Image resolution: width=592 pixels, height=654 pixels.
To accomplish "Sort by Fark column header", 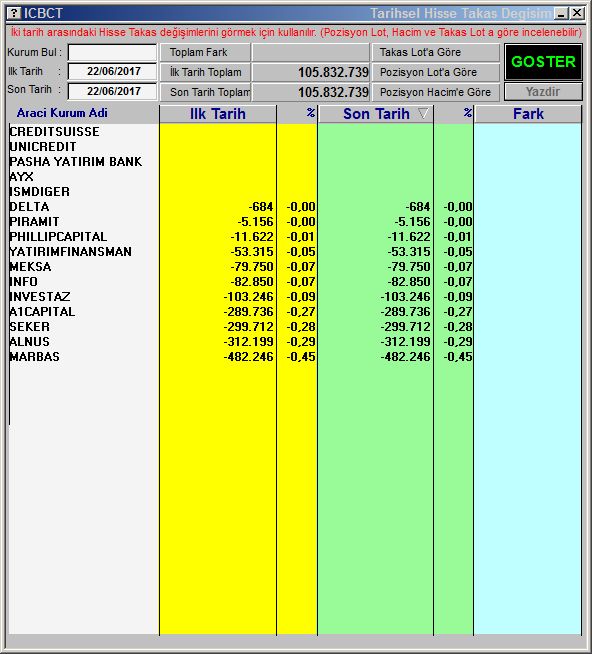I will (528, 114).
